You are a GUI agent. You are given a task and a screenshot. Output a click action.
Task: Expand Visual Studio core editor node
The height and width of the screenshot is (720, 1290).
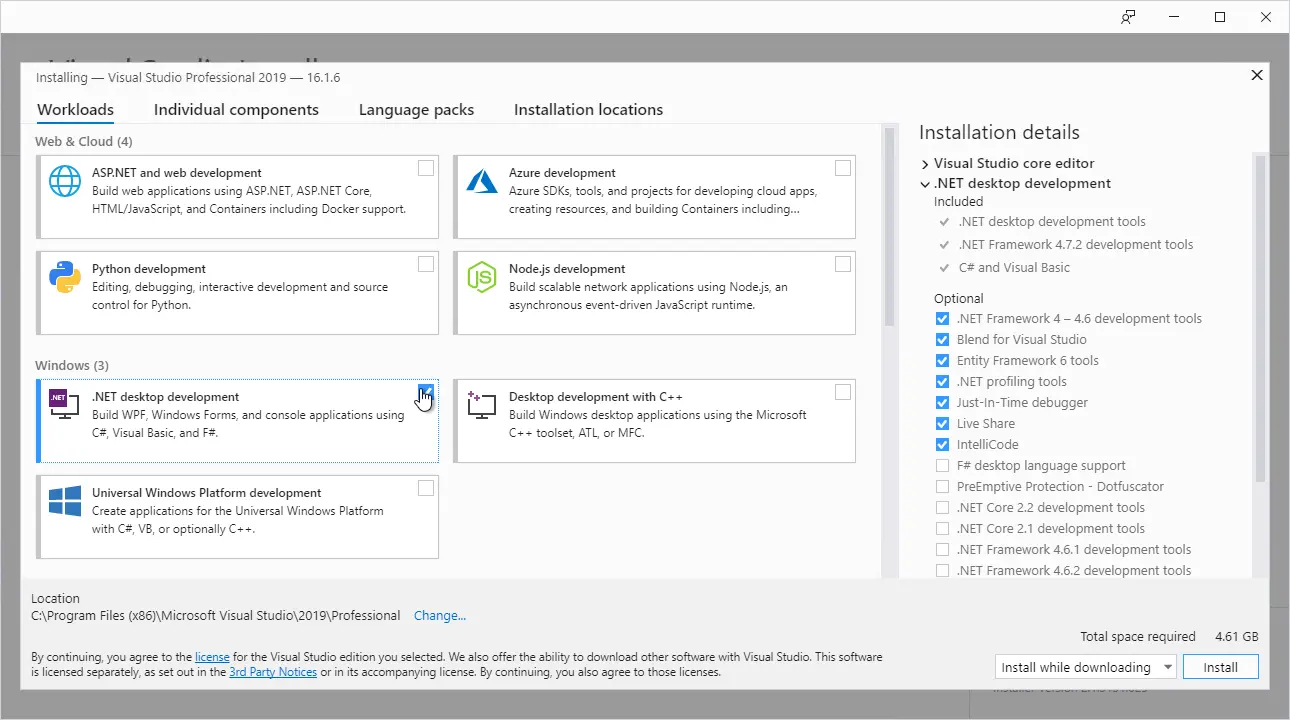point(925,164)
